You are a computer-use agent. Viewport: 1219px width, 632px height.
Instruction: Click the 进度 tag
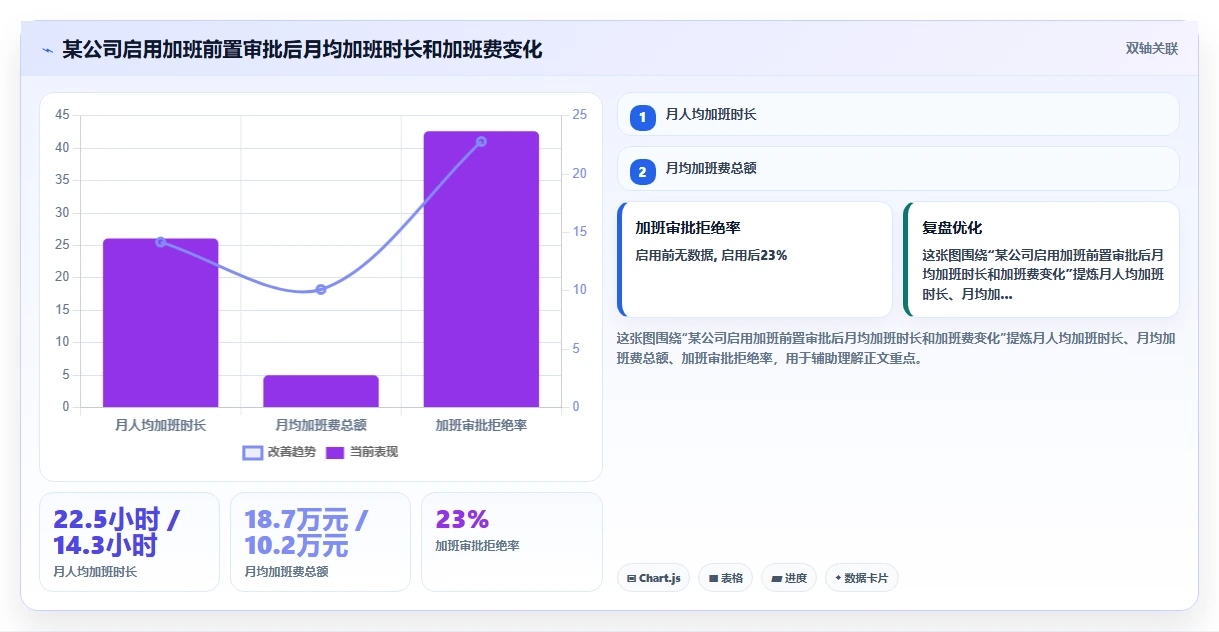[x=789, y=578]
